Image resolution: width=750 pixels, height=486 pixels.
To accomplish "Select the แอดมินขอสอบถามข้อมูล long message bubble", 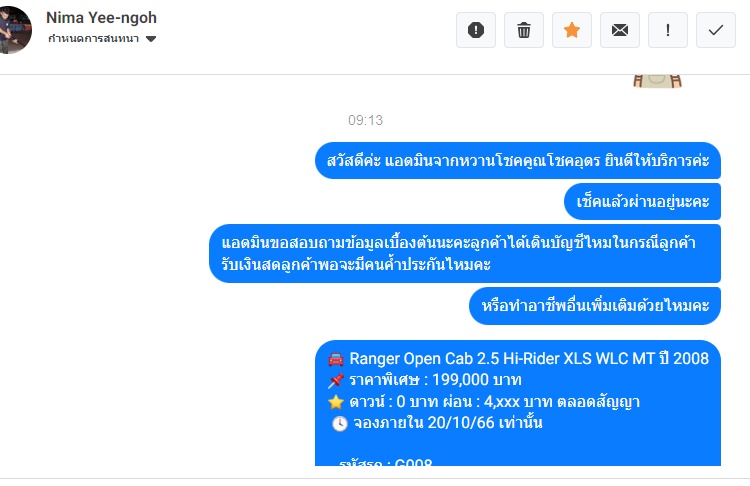I will pyautogui.click(x=464, y=254).
